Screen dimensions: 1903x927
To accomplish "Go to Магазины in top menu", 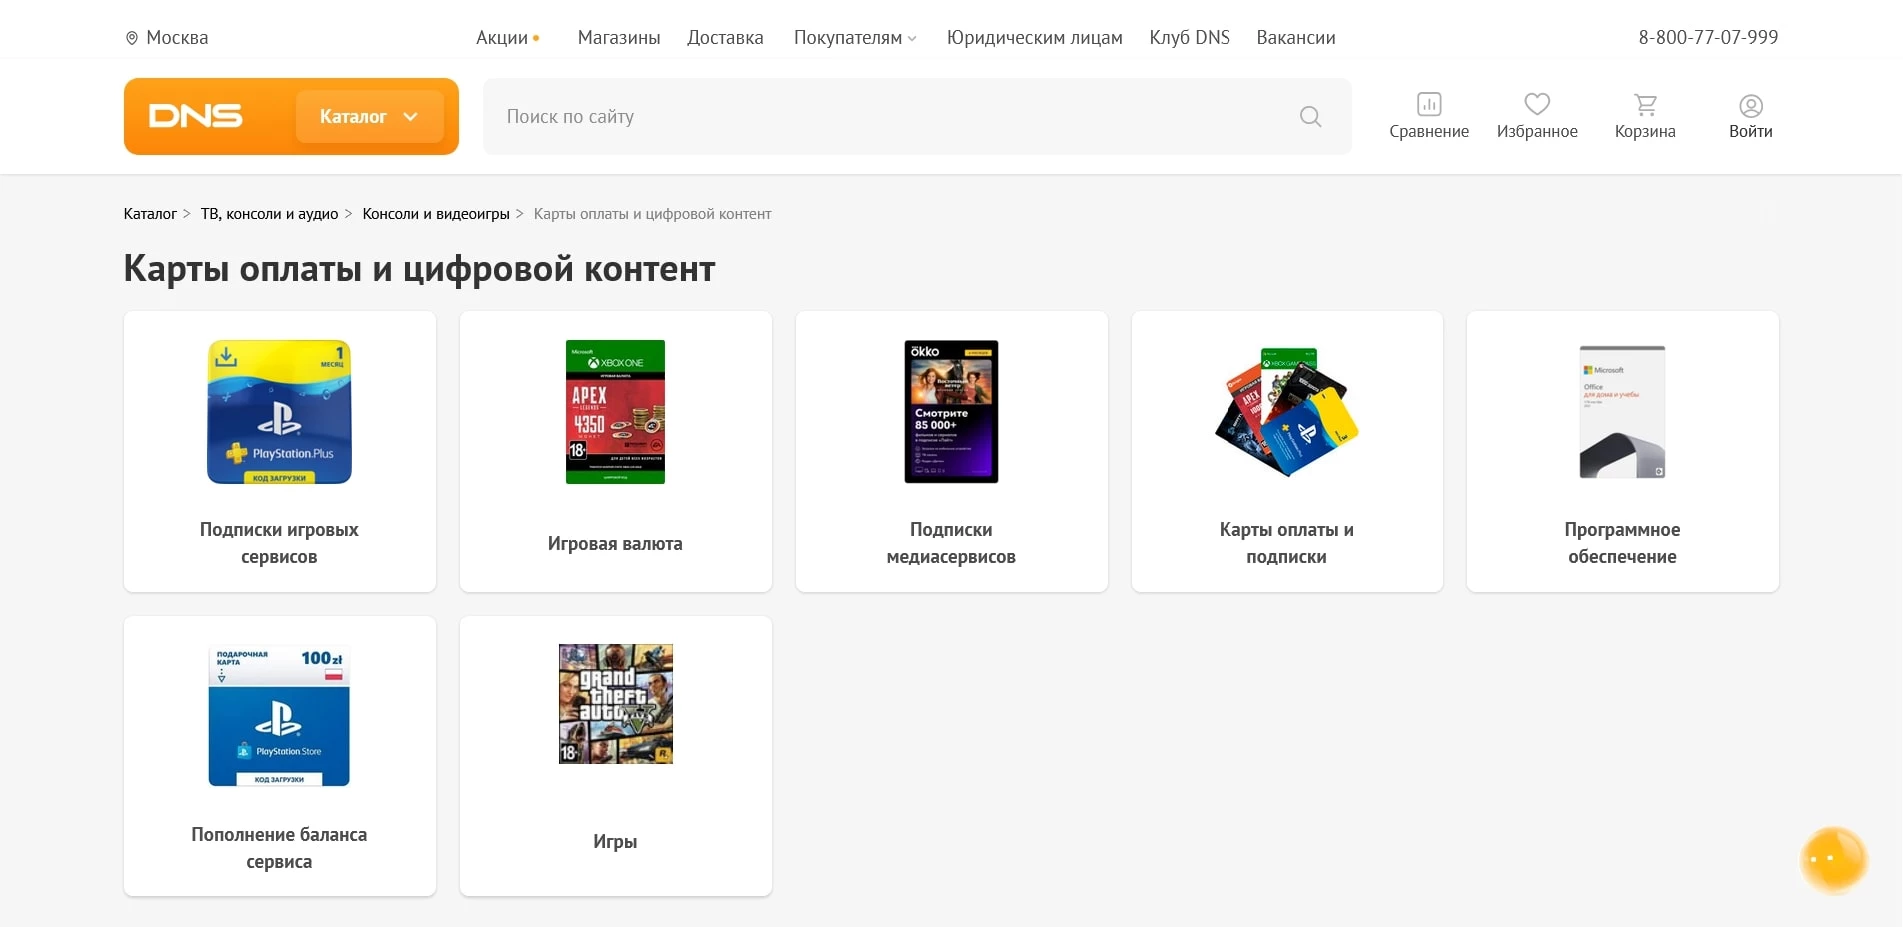I will pos(618,38).
